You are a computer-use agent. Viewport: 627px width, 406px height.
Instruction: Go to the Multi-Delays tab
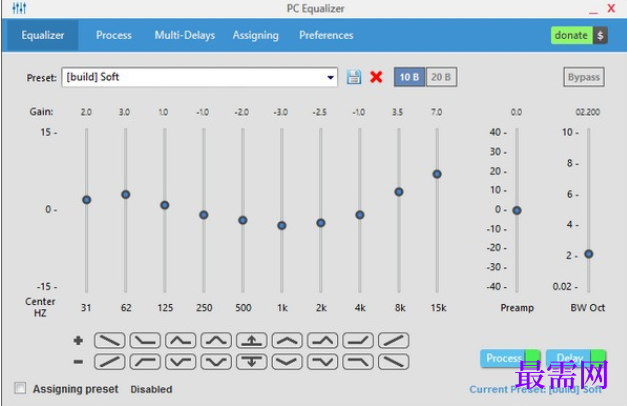(185, 35)
